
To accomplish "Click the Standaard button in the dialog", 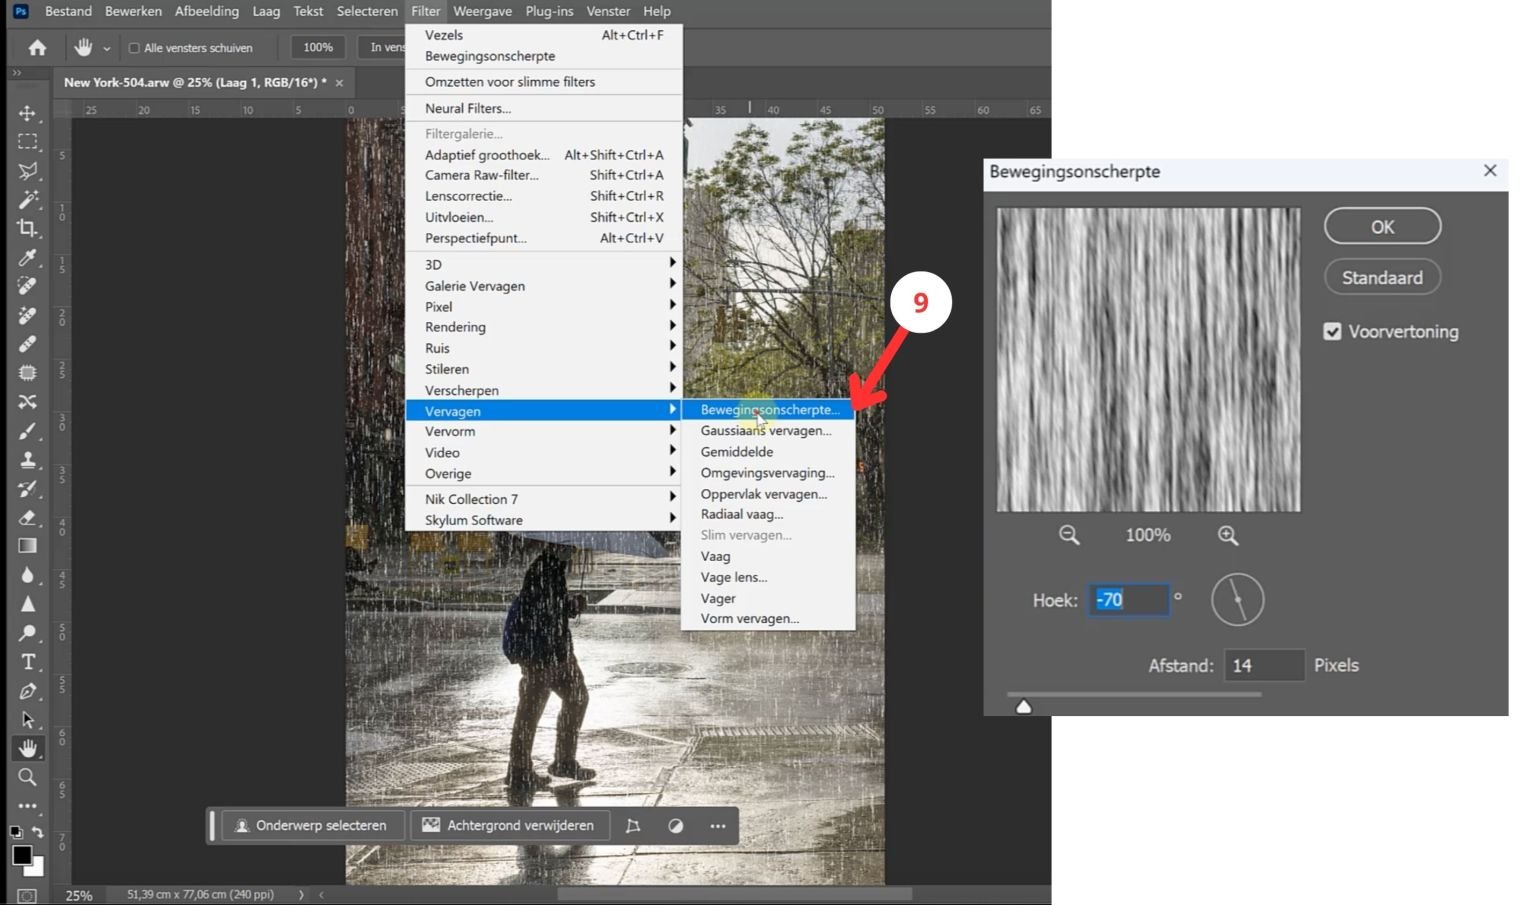I will pyautogui.click(x=1381, y=277).
